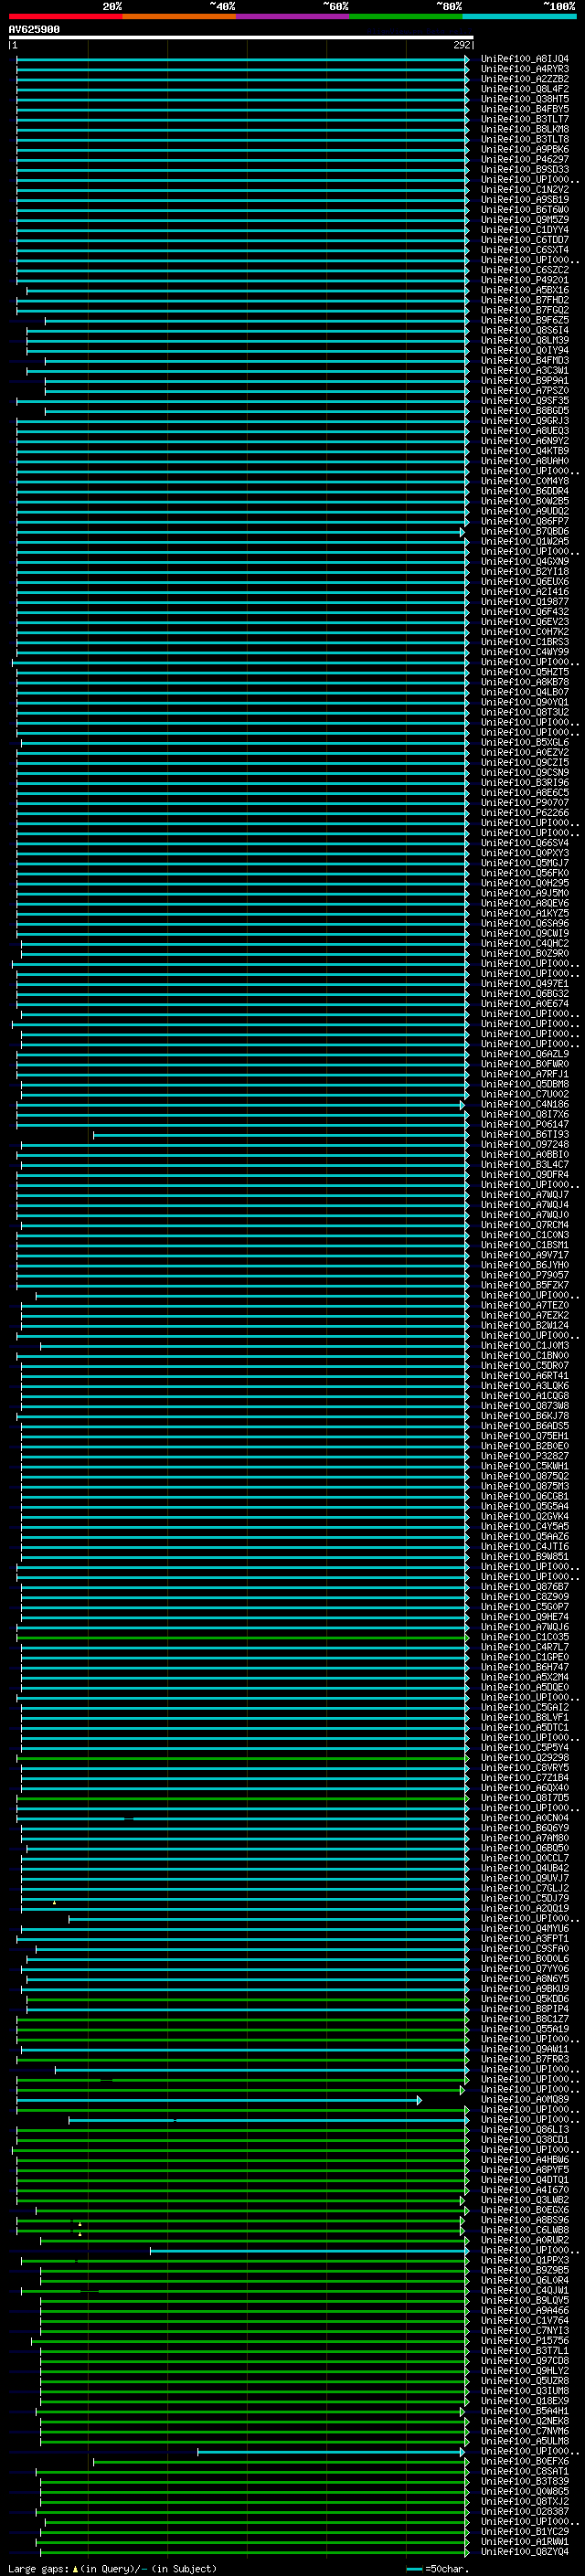This screenshot has height=2576, width=585.
Task: Click the 292 query end position label
Action: 462,45
